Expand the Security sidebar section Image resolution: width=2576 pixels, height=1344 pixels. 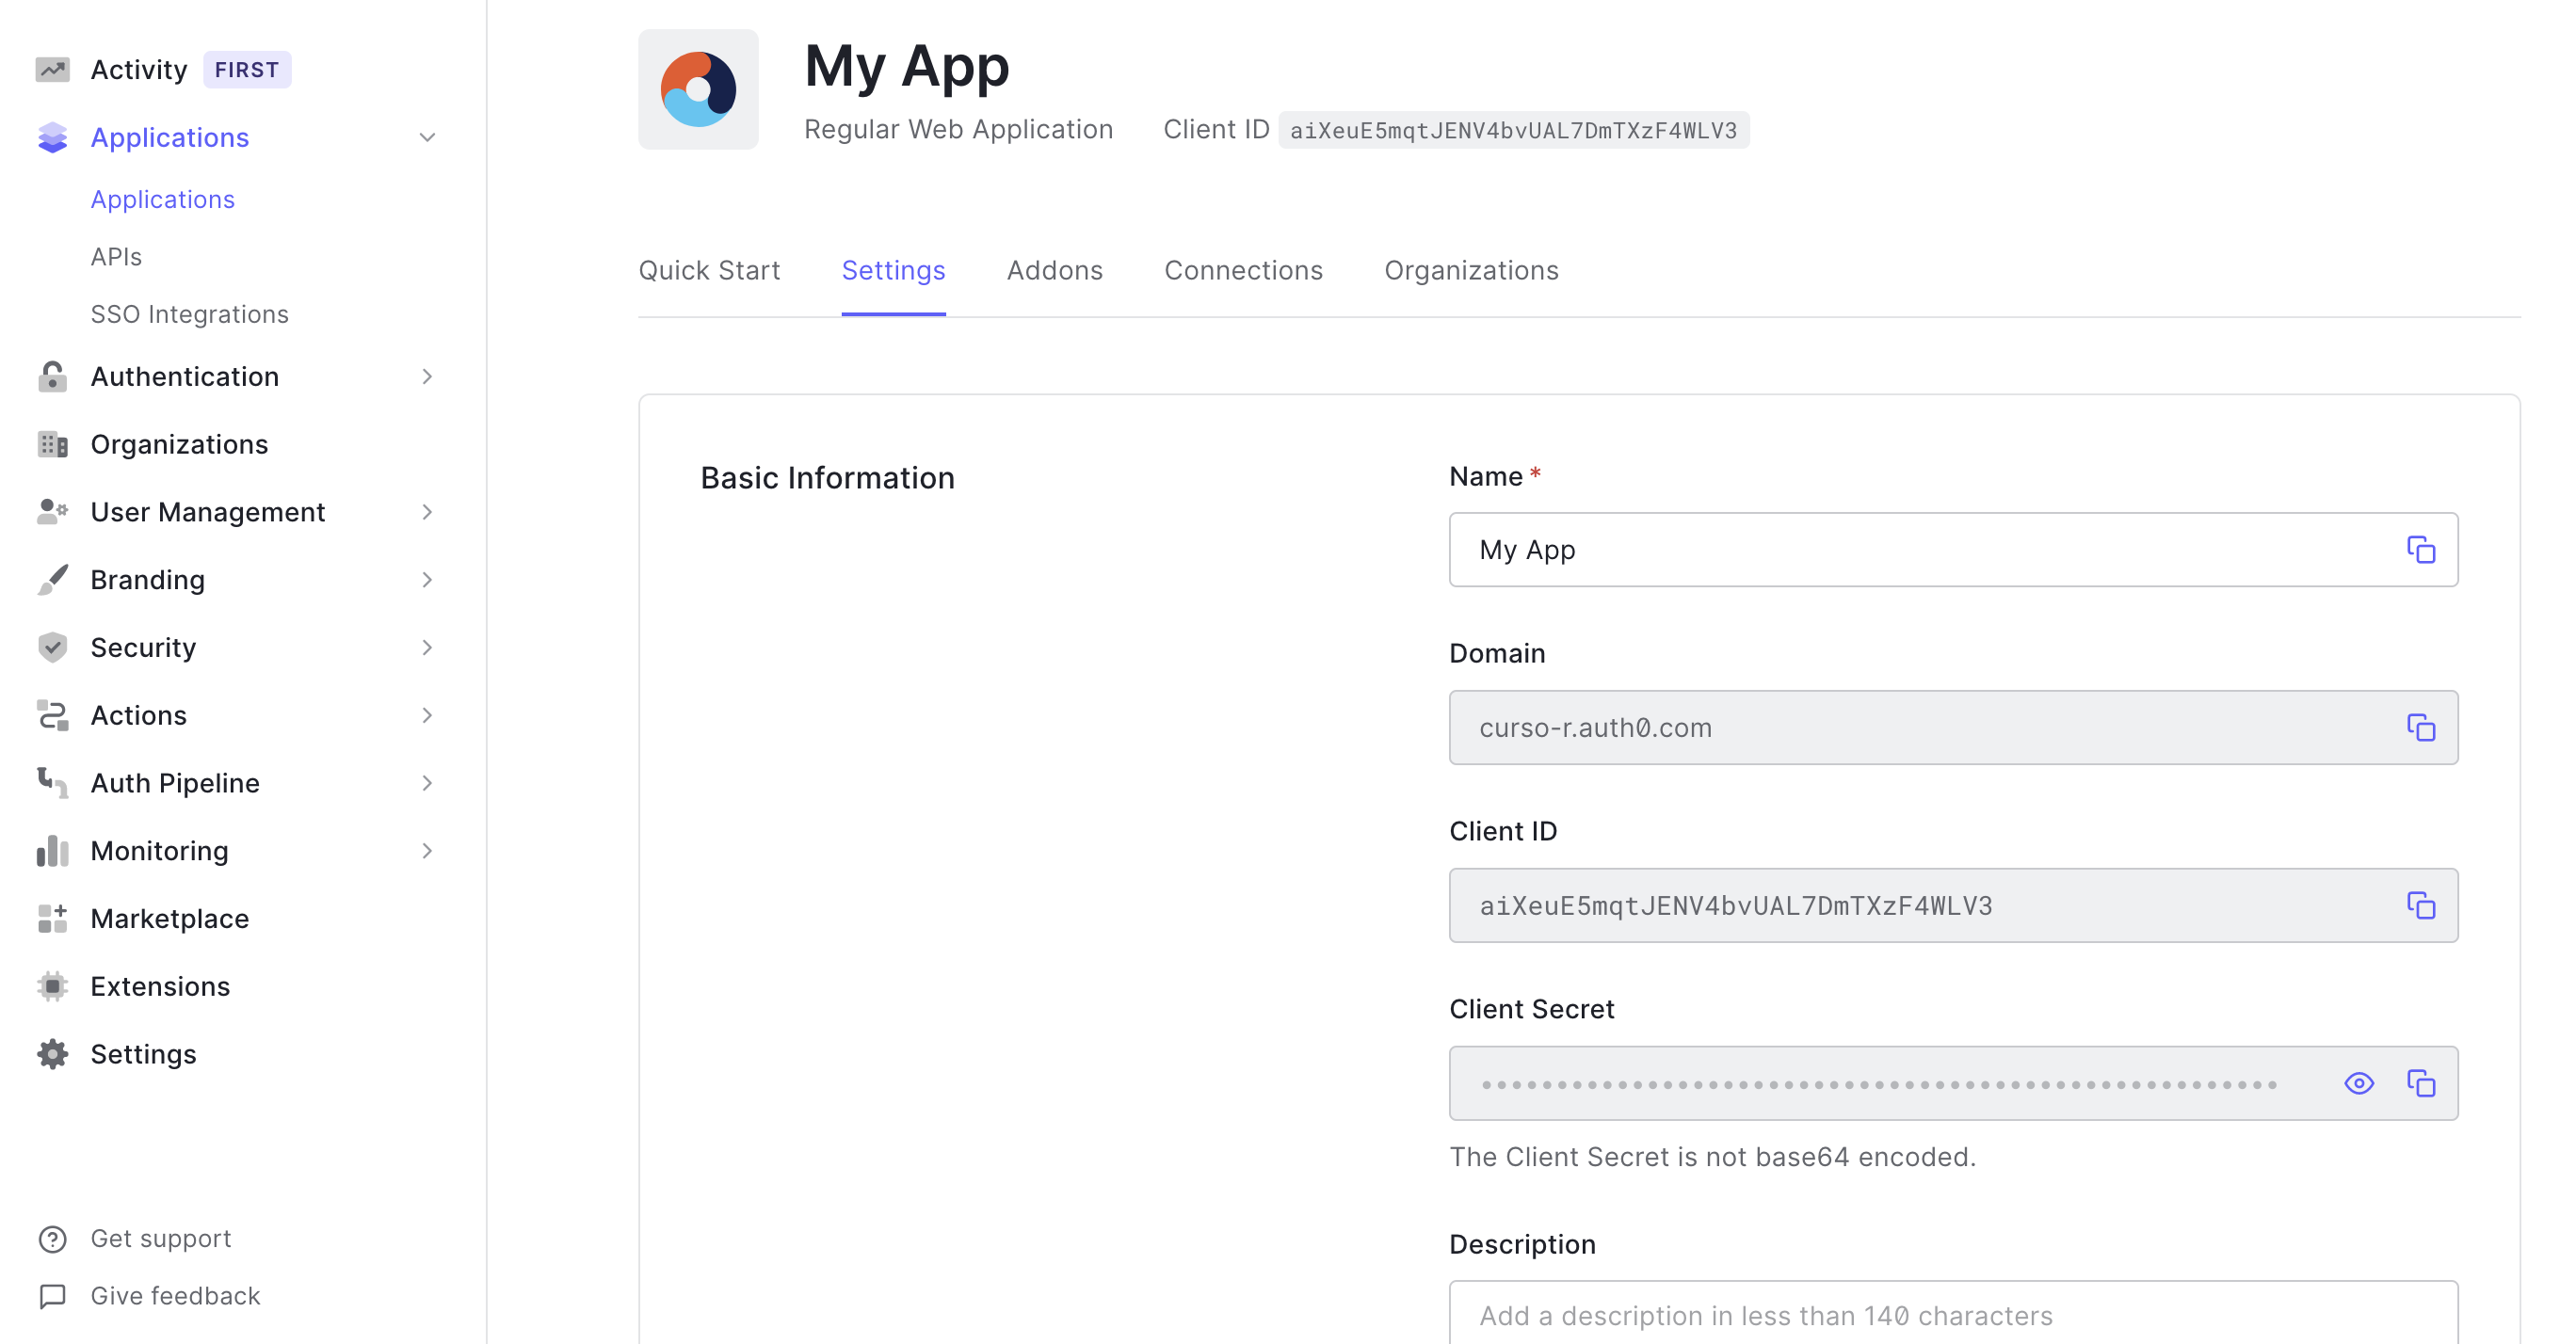427,648
